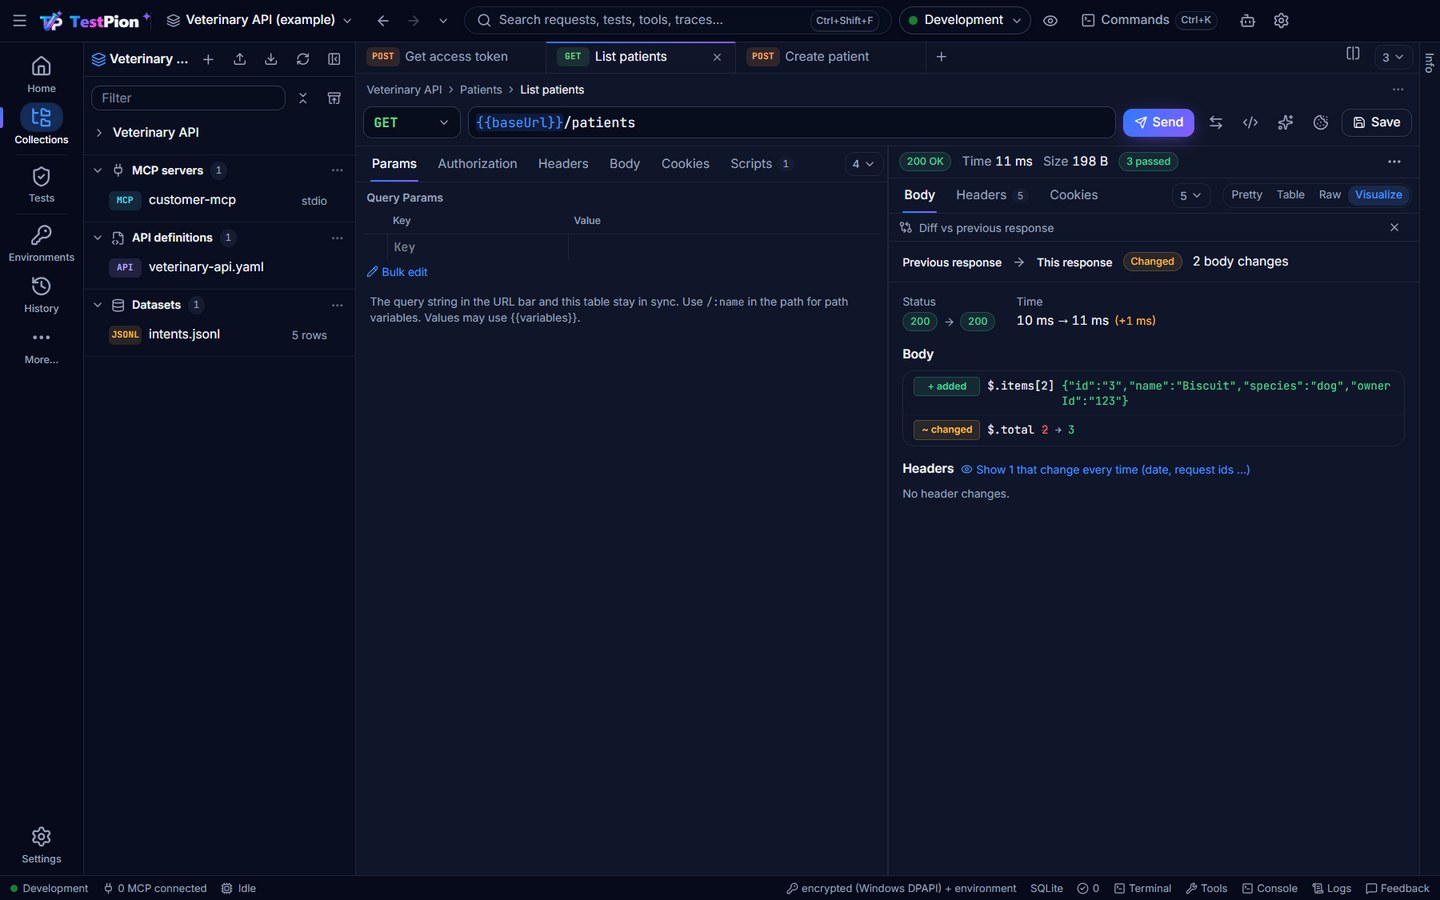Toggle the eye icon next to Development
The height and width of the screenshot is (900, 1440).
(1050, 20)
